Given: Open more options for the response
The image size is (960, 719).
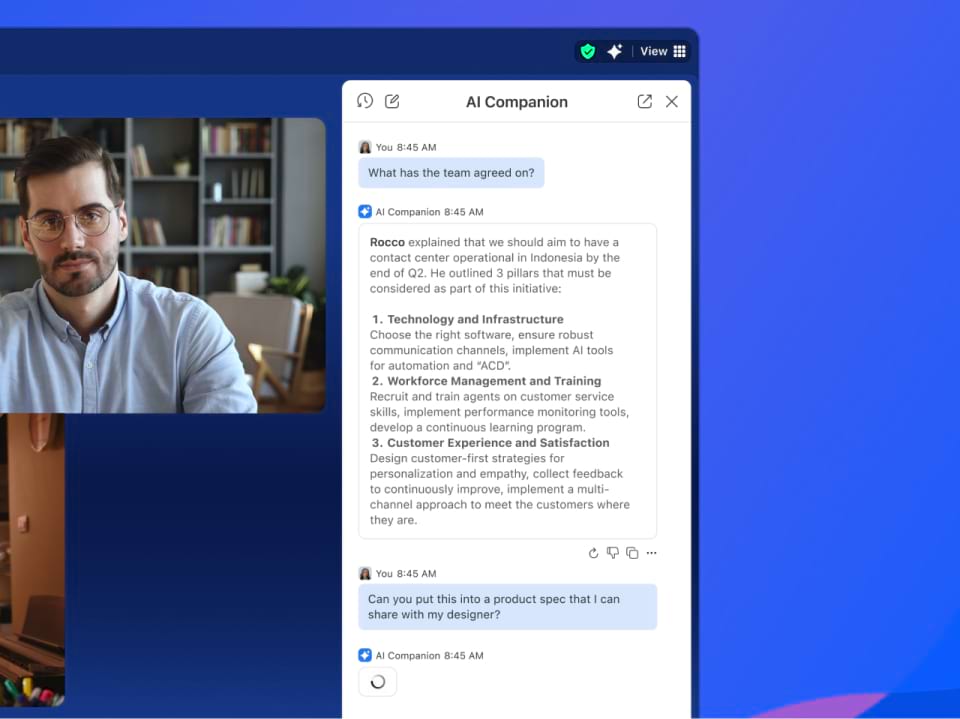Looking at the screenshot, I should [652, 553].
